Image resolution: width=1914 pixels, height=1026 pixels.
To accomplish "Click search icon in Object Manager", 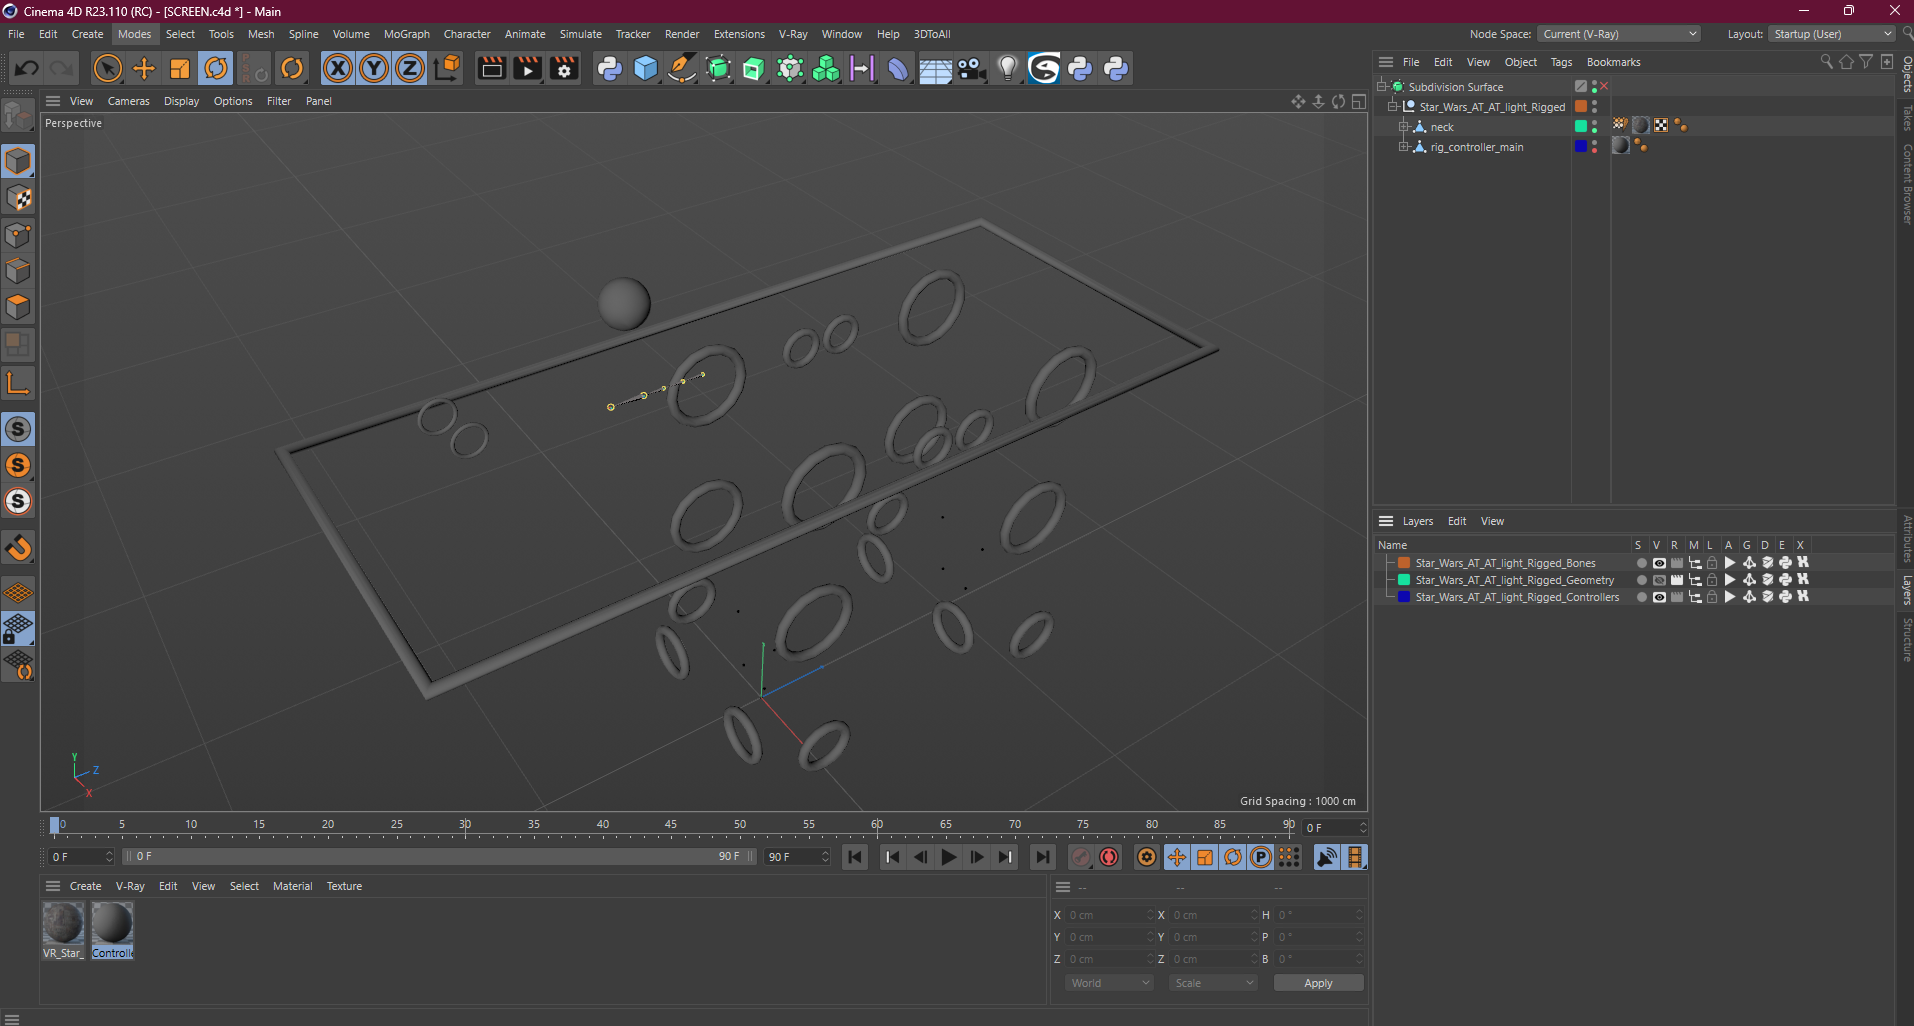I will tap(1826, 62).
